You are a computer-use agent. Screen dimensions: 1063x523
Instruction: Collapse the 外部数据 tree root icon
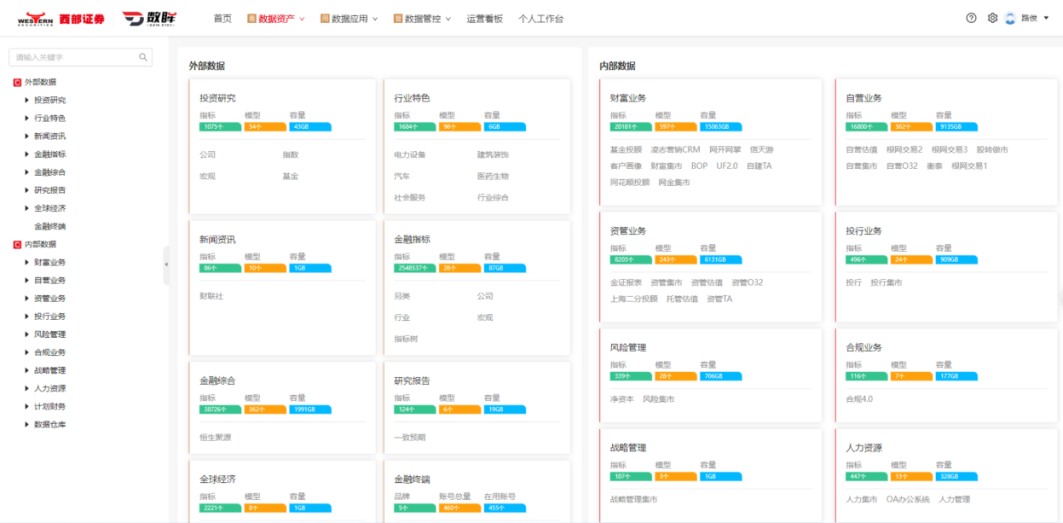pos(17,82)
